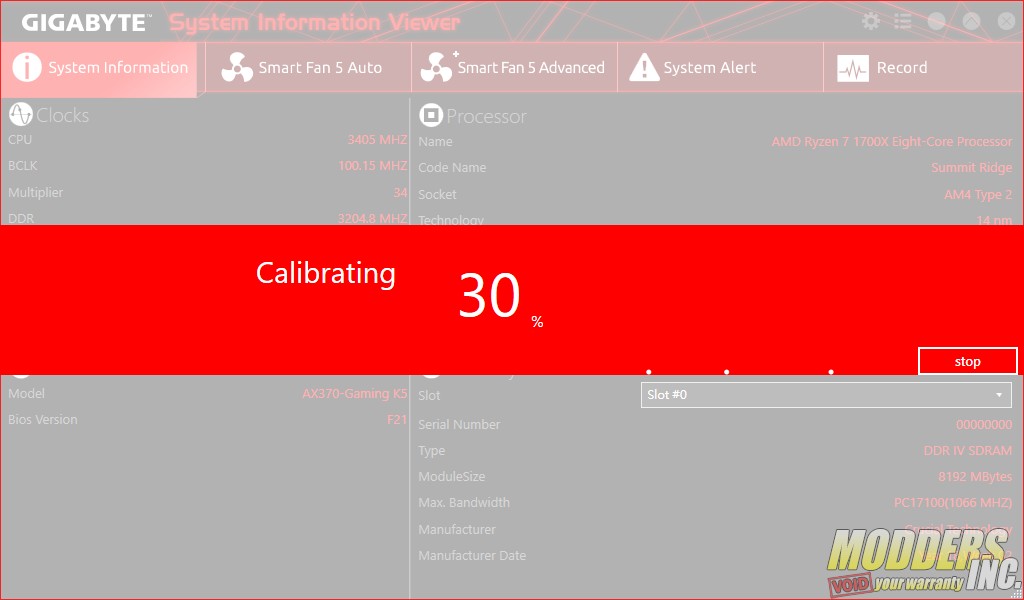Open the Record tab
This screenshot has width=1024, height=600.
[923, 68]
